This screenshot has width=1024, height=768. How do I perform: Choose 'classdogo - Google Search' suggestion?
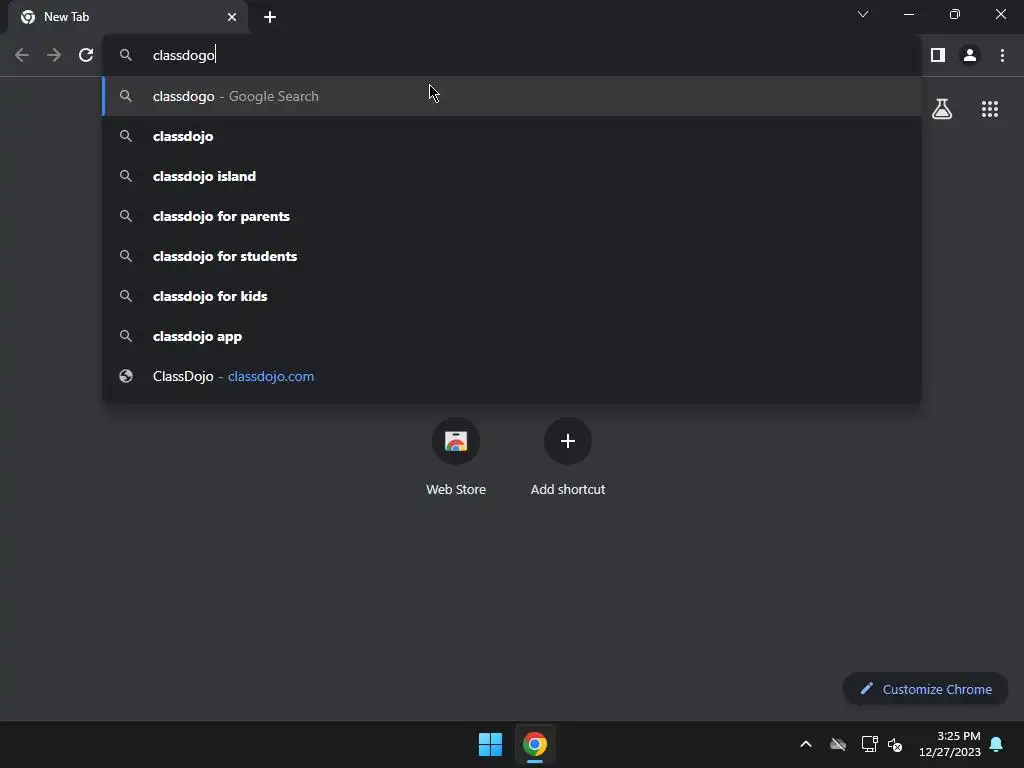(512, 96)
